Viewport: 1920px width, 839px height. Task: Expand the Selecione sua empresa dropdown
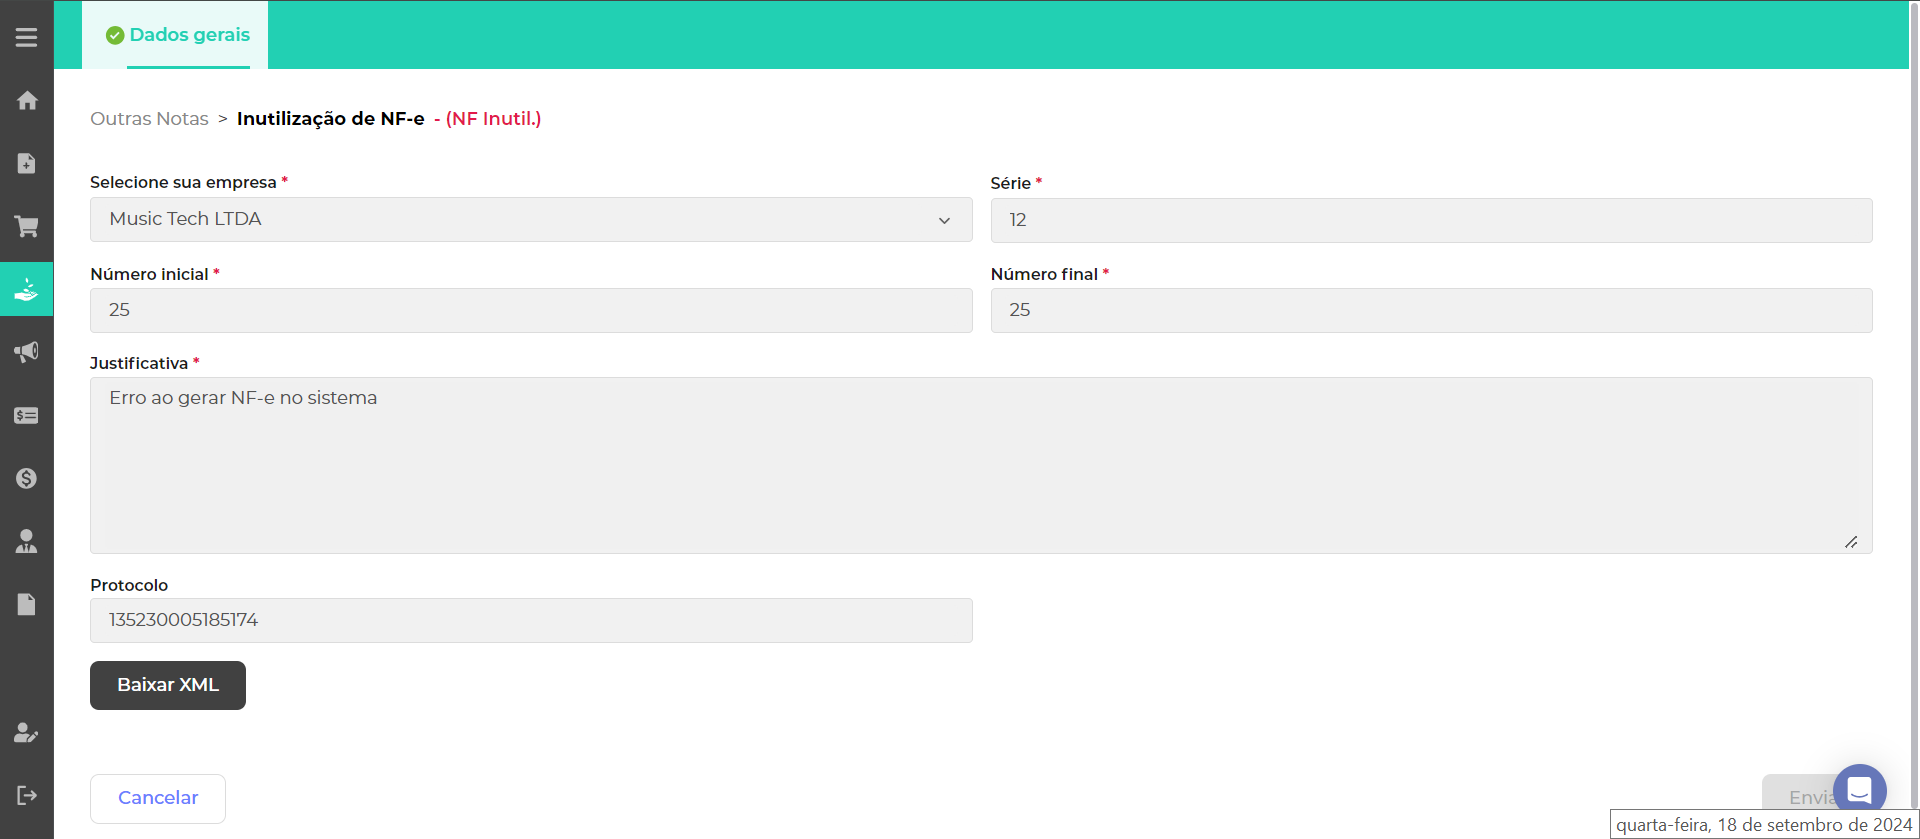tap(530, 219)
